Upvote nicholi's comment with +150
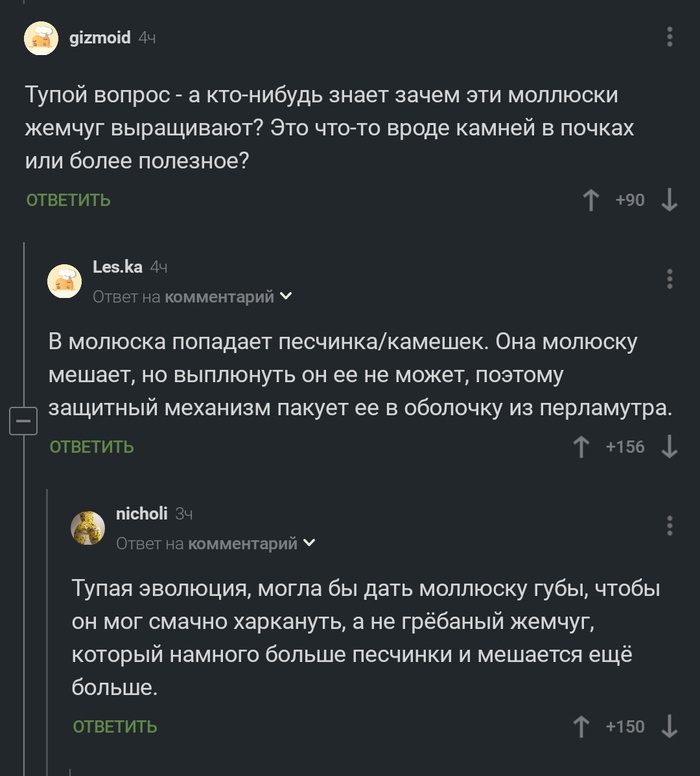This screenshot has height=776, width=700. [x=581, y=727]
